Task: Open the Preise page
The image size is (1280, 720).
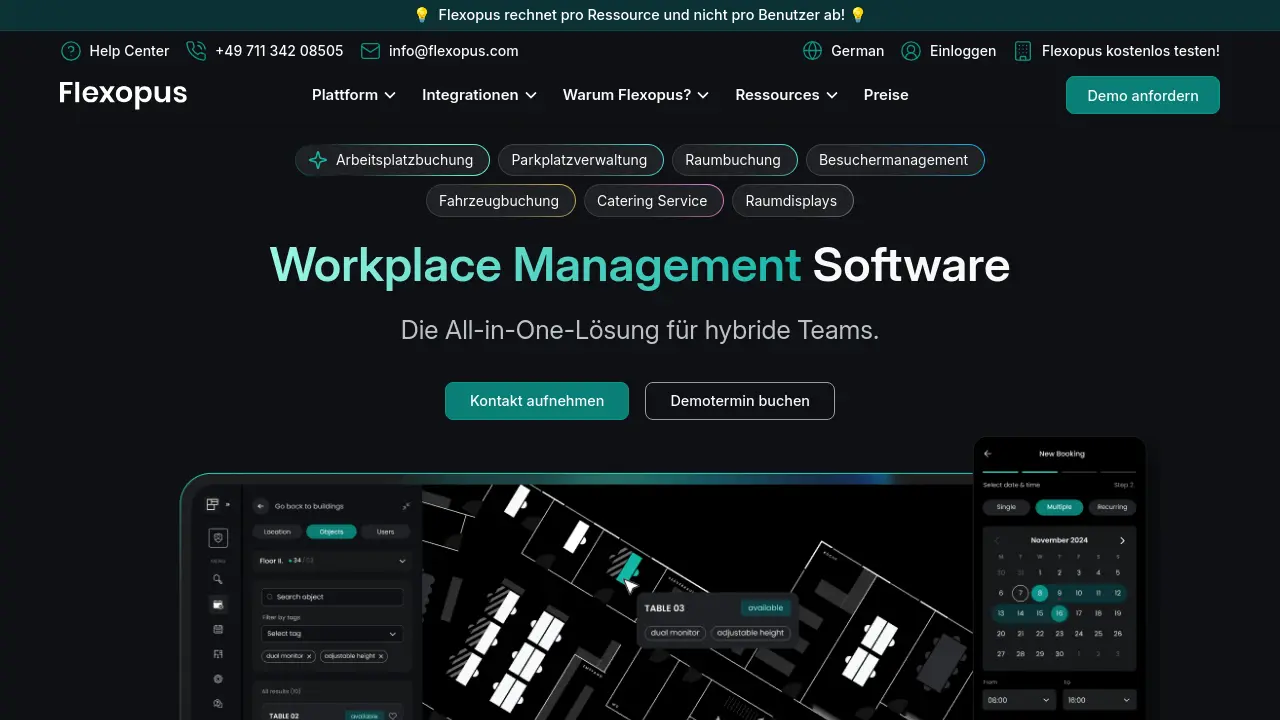Action: point(886,95)
